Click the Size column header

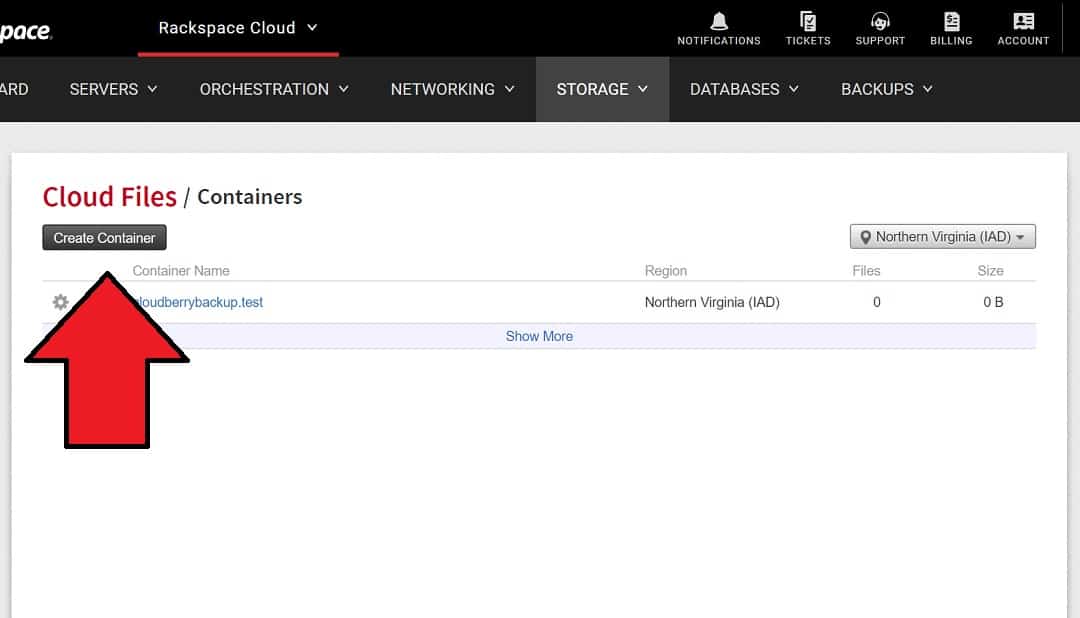tap(990, 271)
